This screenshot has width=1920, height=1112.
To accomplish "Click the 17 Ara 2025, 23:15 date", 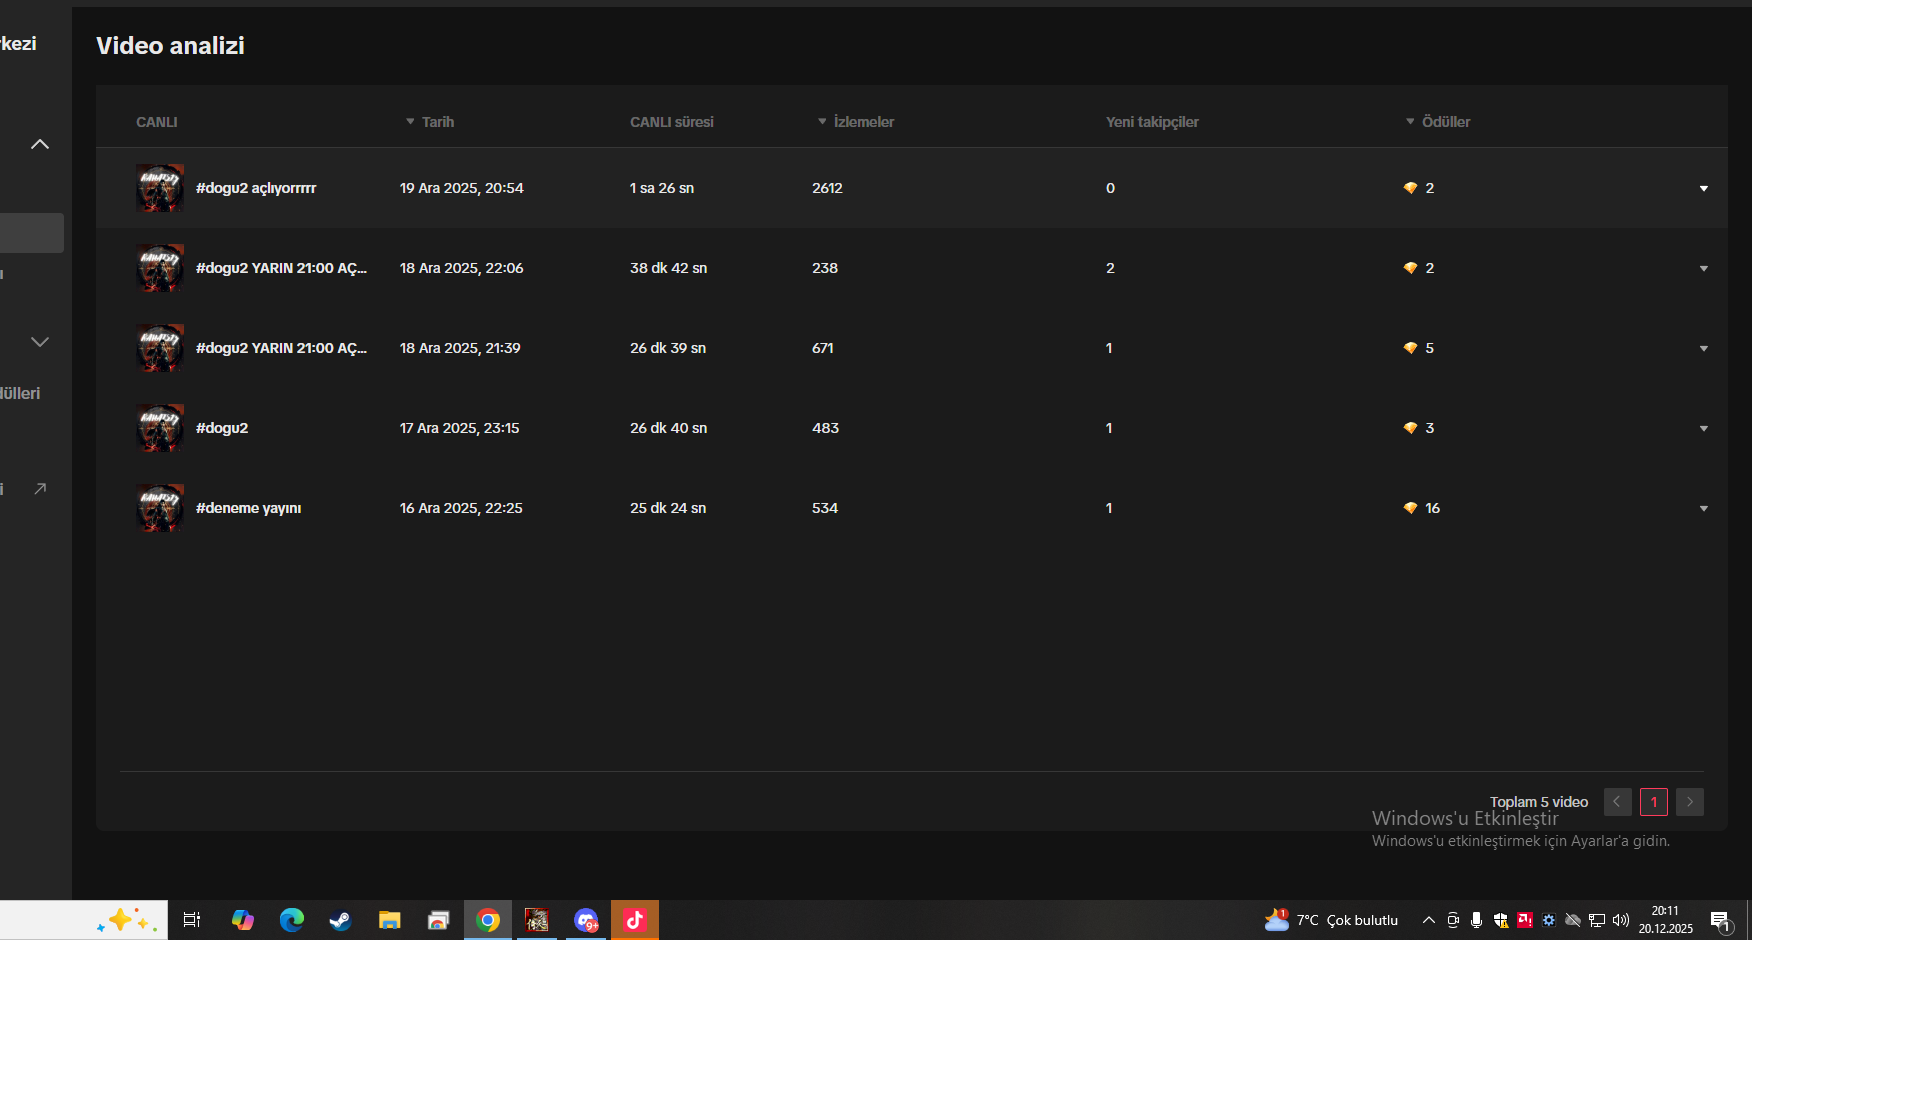I will tap(459, 428).
